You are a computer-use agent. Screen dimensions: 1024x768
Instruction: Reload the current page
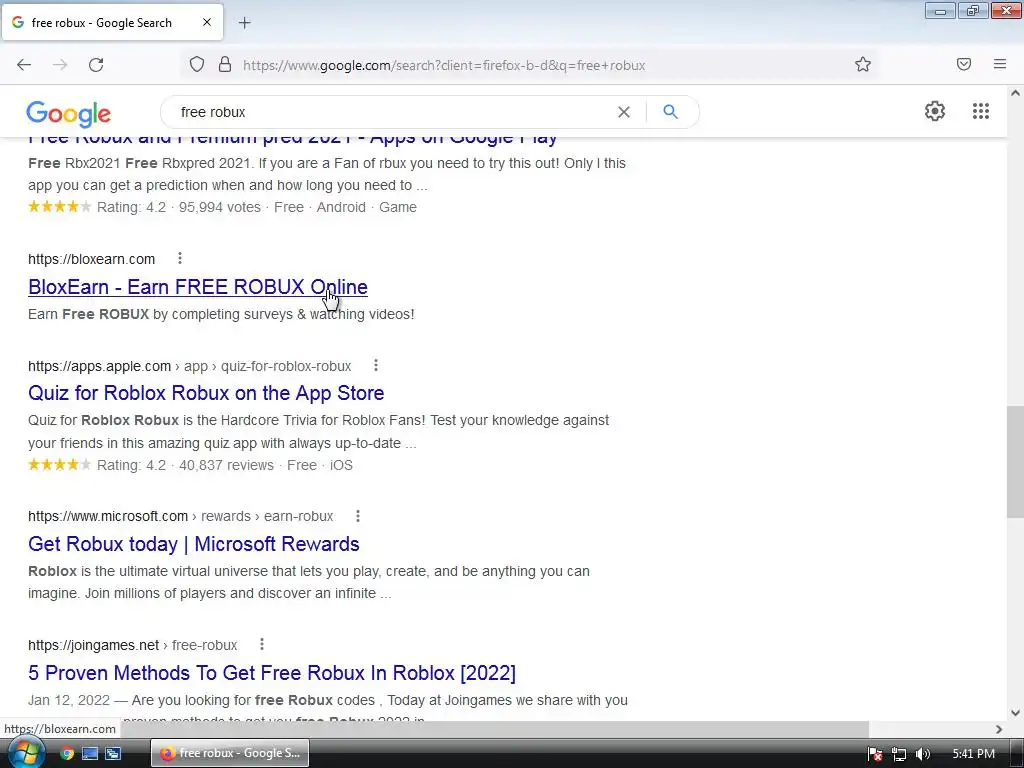point(96,65)
